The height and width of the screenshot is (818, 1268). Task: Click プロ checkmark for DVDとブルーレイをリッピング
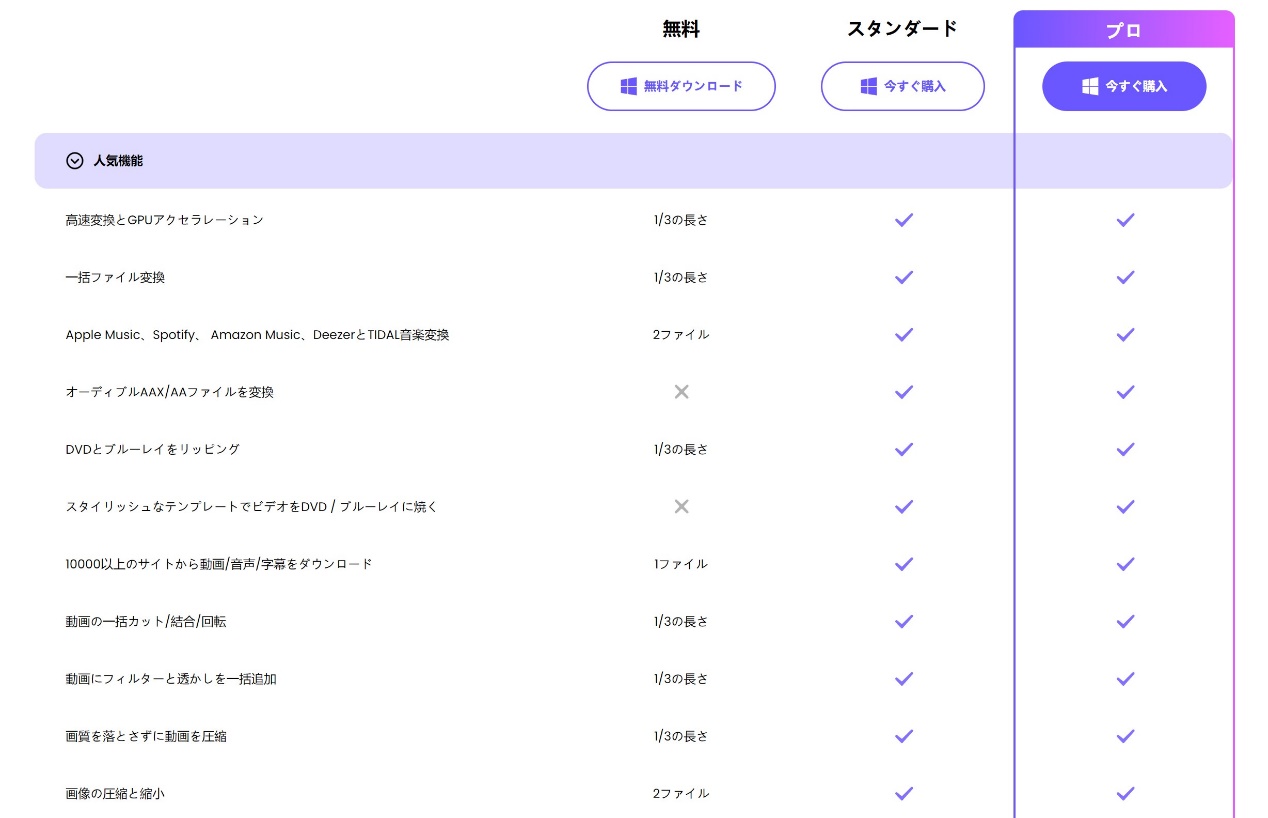tap(1125, 449)
